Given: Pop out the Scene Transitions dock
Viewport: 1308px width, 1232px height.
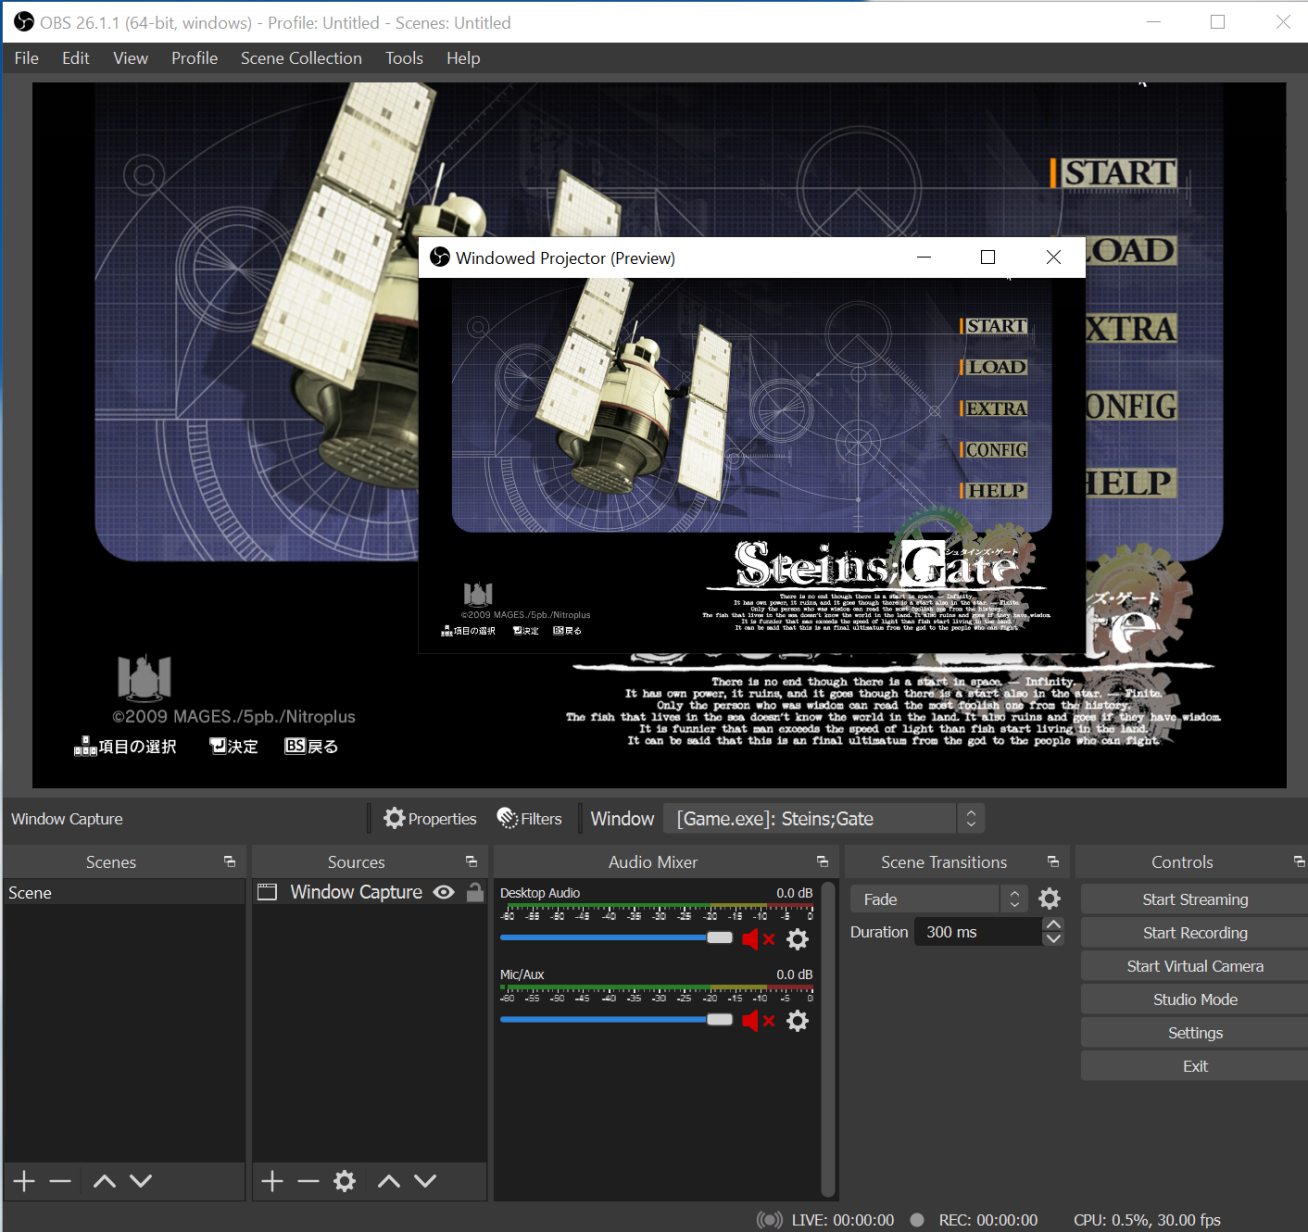Looking at the screenshot, I should point(1053,862).
